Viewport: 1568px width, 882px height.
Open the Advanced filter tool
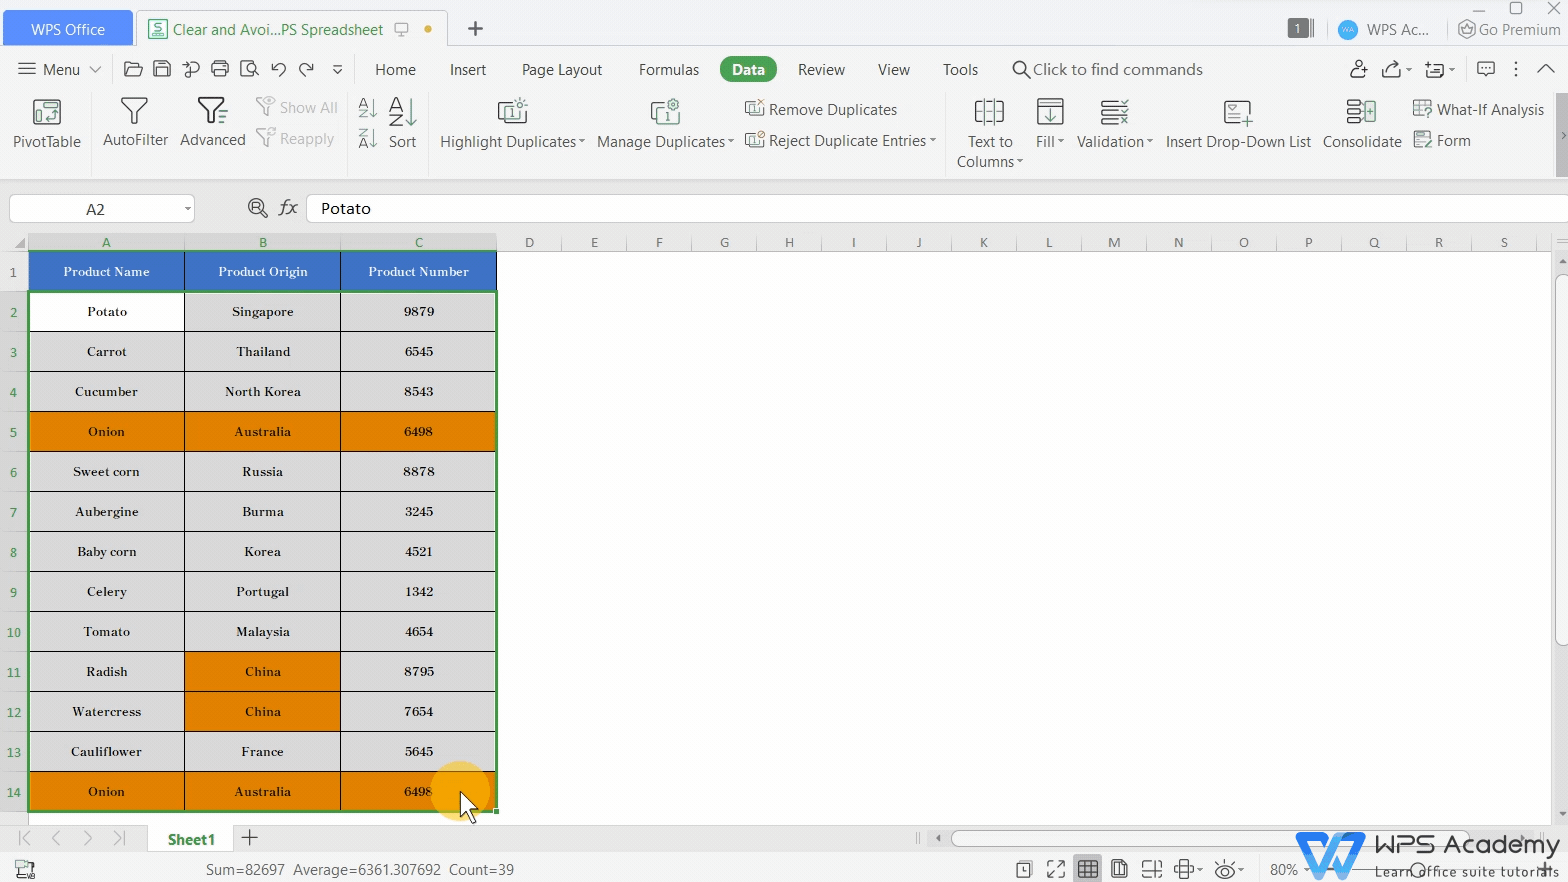(212, 112)
